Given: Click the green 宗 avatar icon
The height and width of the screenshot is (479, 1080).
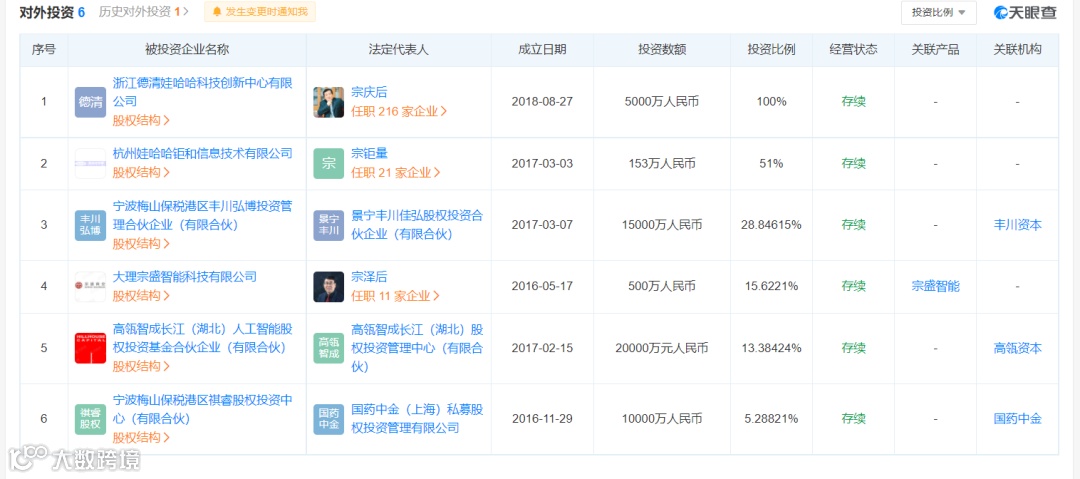Looking at the screenshot, I should click(329, 164).
